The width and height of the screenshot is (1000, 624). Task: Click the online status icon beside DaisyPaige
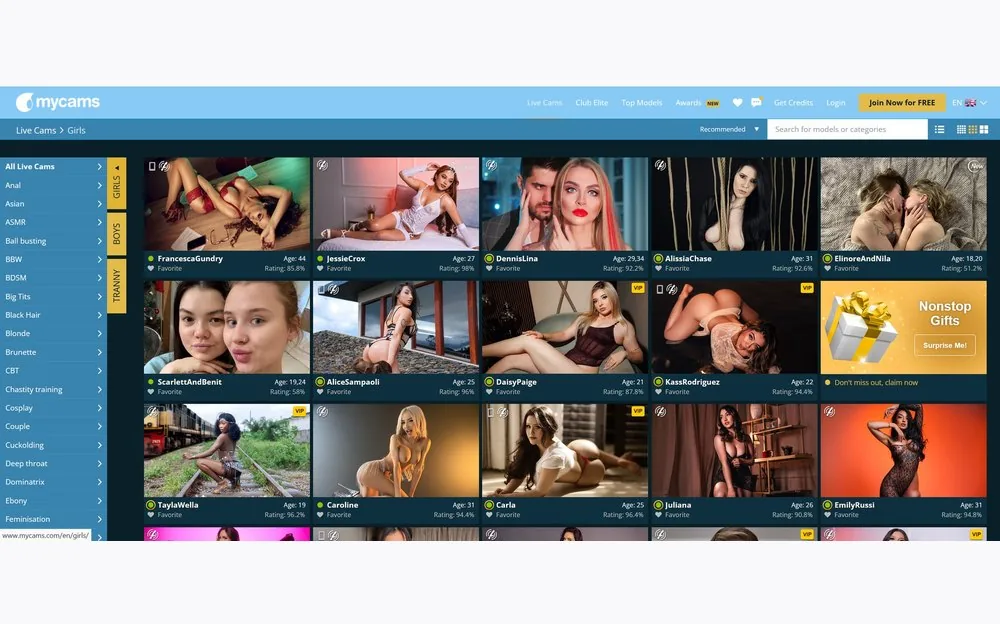489,382
